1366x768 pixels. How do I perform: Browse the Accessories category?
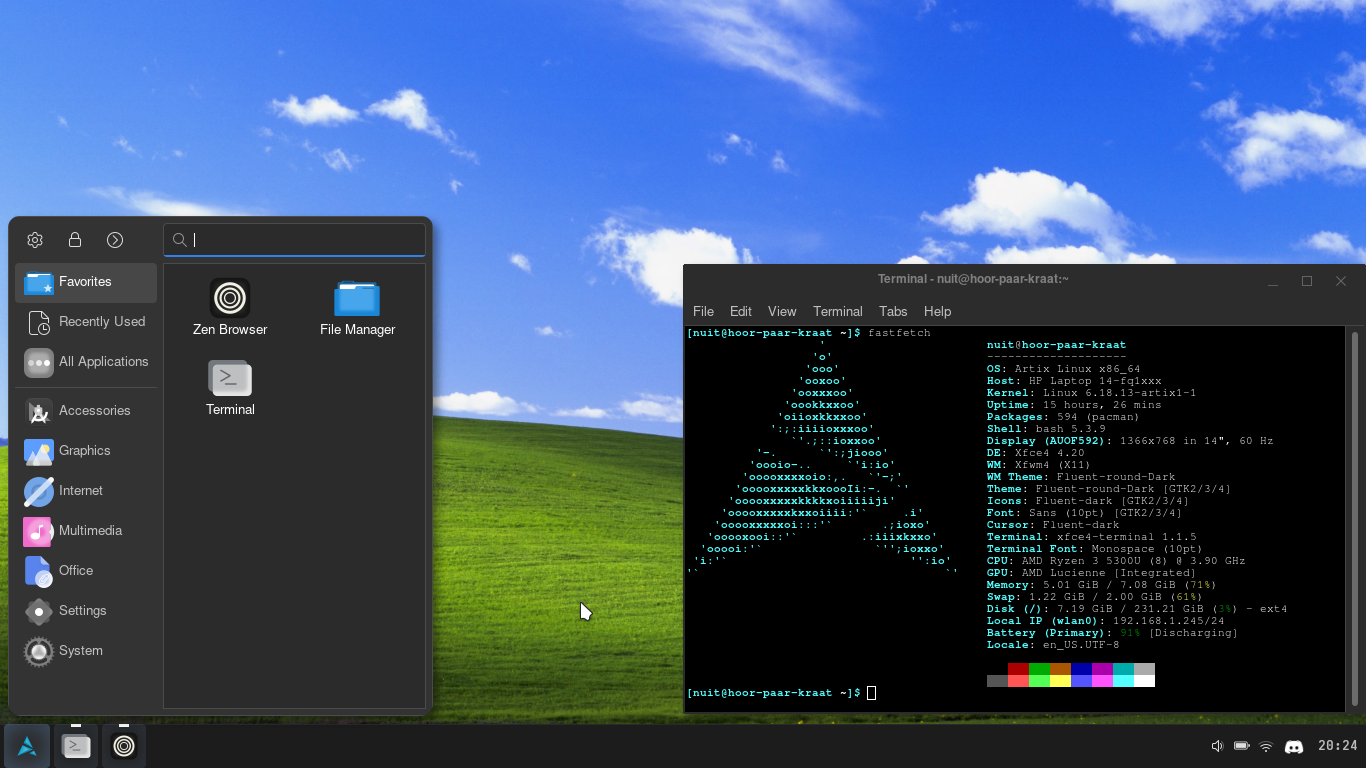tap(86, 411)
